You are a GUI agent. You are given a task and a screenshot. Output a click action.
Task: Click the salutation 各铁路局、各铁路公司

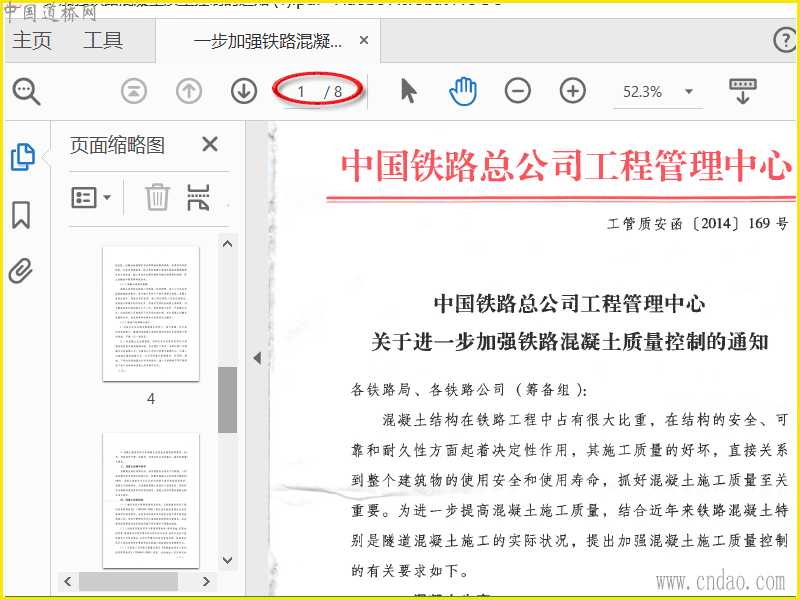pyautogui.click(x=427, y=390)
